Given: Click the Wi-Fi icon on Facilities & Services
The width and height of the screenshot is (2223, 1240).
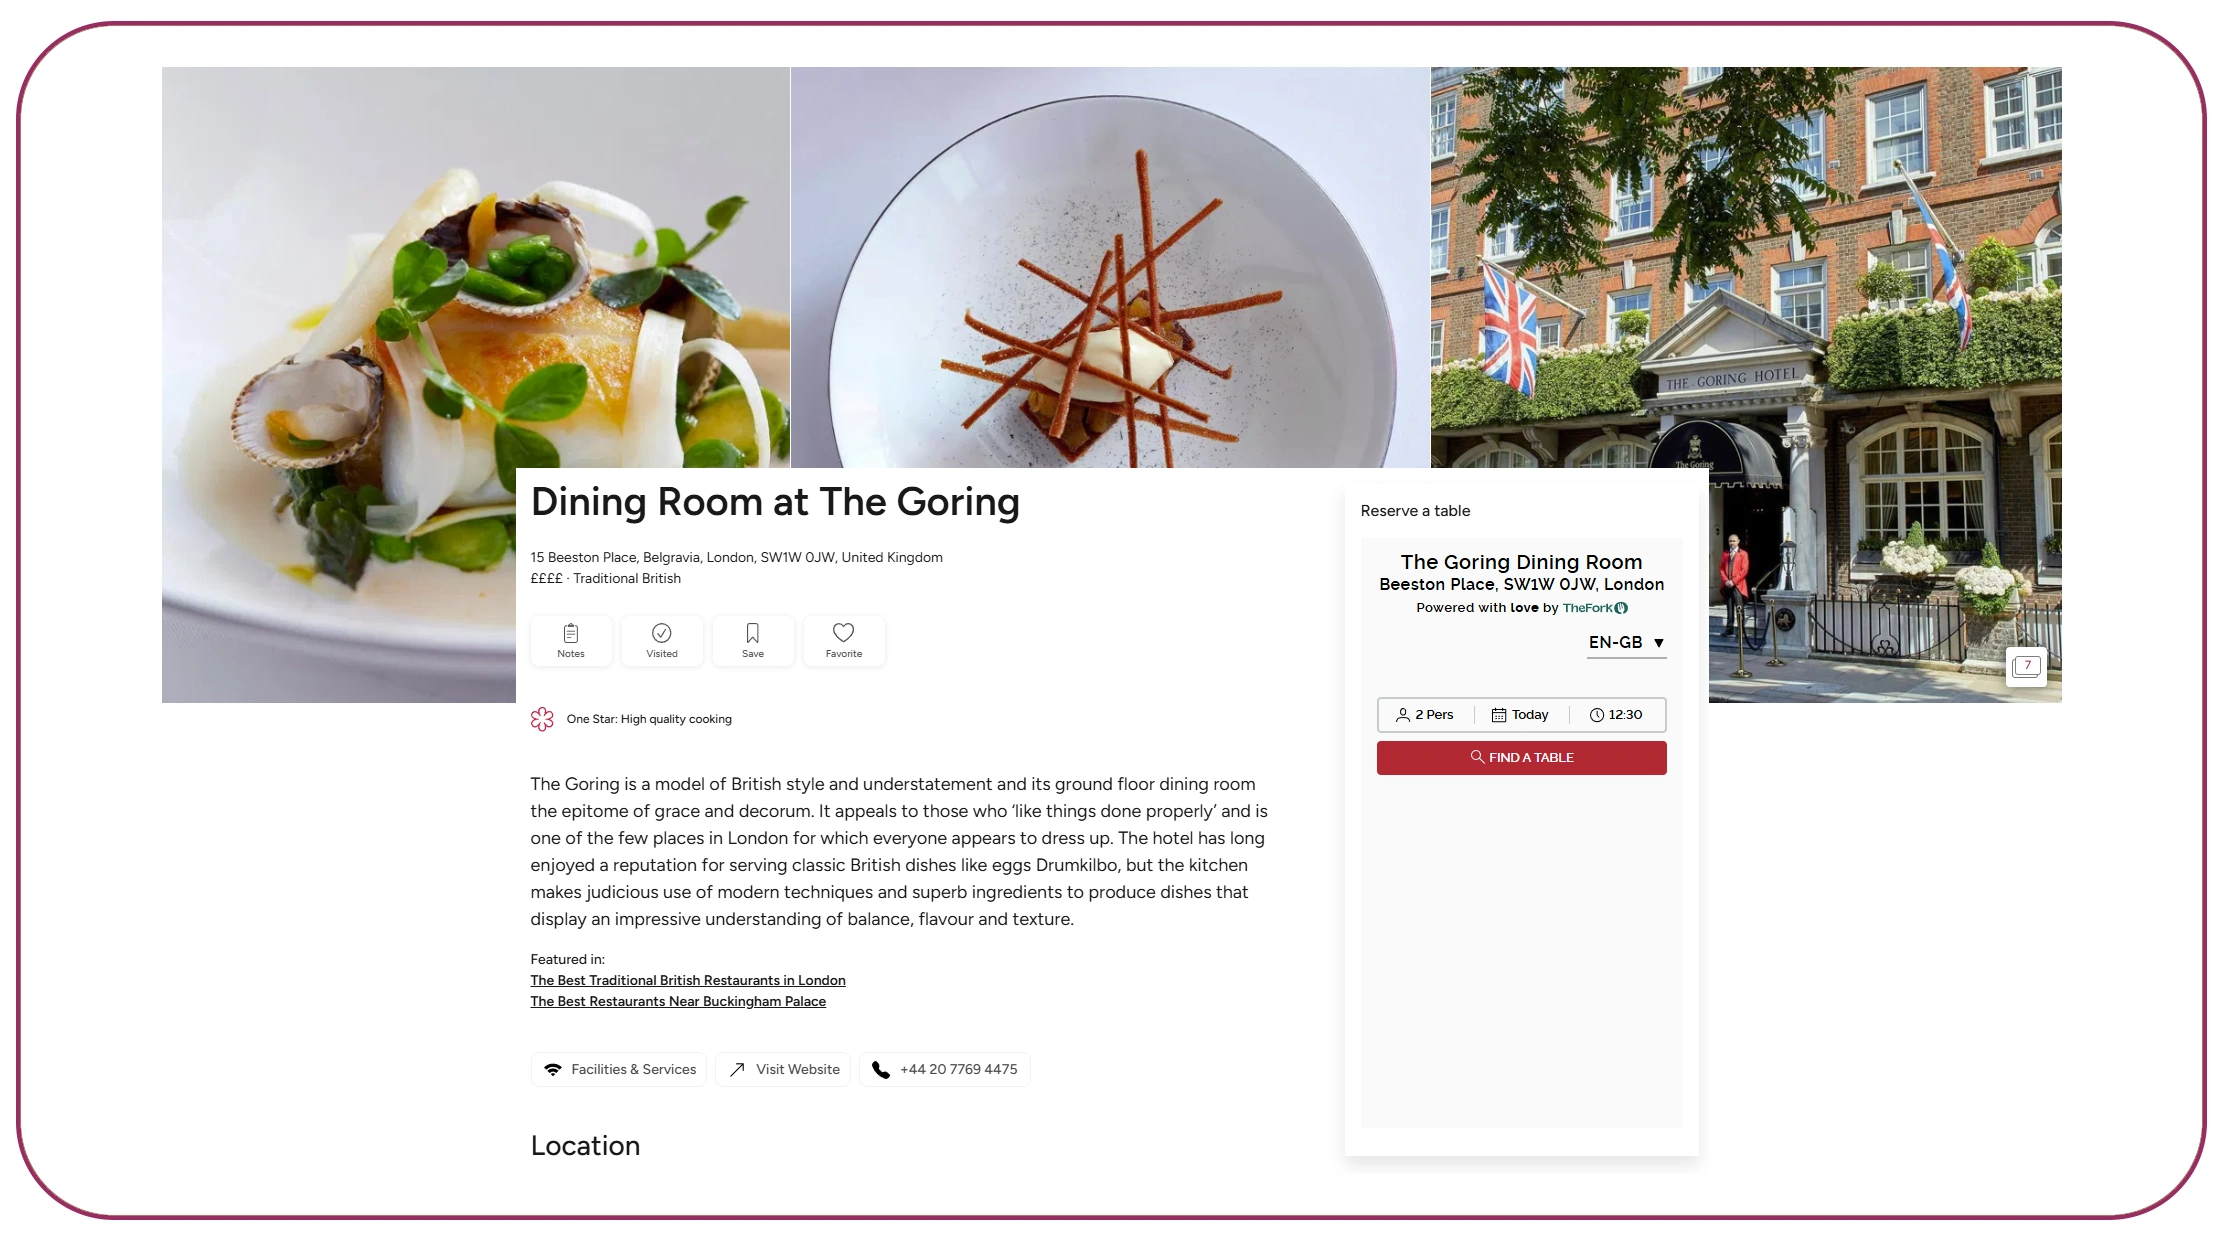Looking at the screenshot, I should click(x=553, y=1069).
